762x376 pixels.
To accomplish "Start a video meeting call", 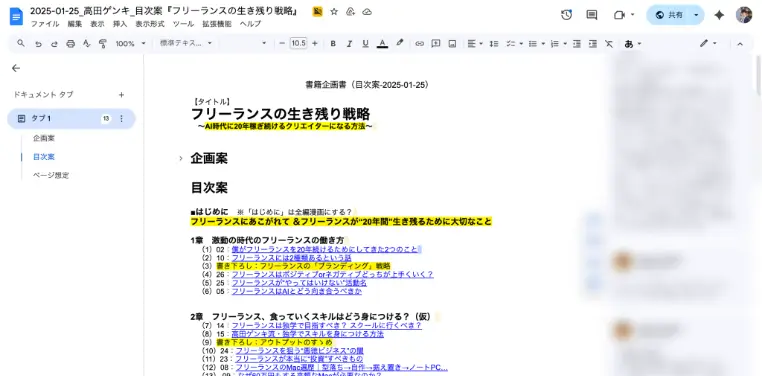I will (x=619, y=15).
